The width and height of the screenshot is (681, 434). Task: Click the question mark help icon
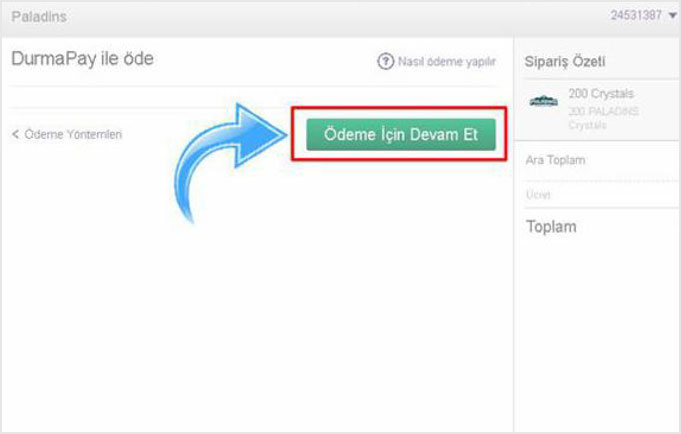coord(385,62)
